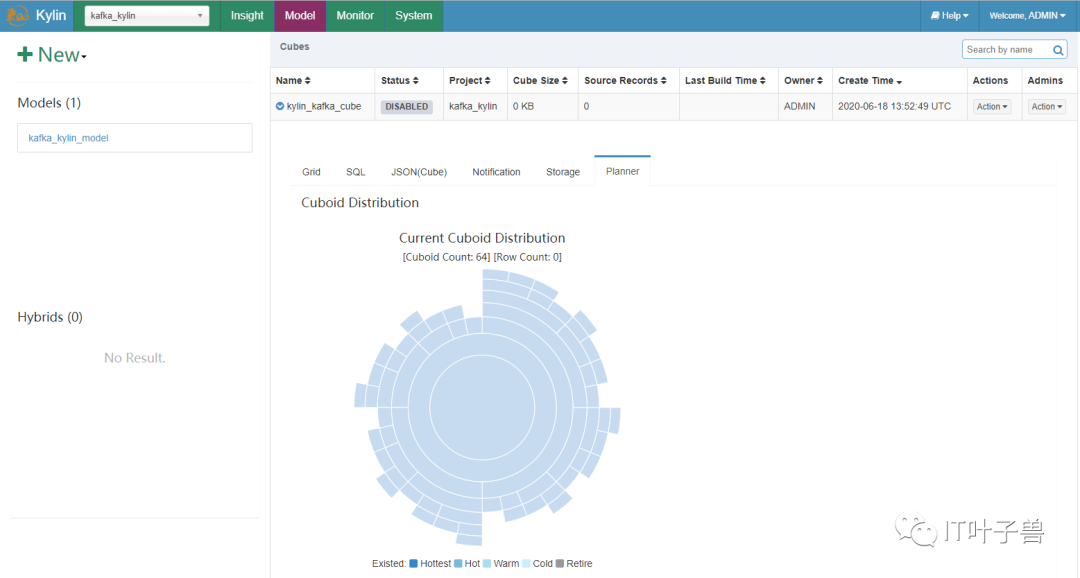Open the kafka_kylin_model link
The width and height of the screenshot is (1080, 578).
click(68, 138)
